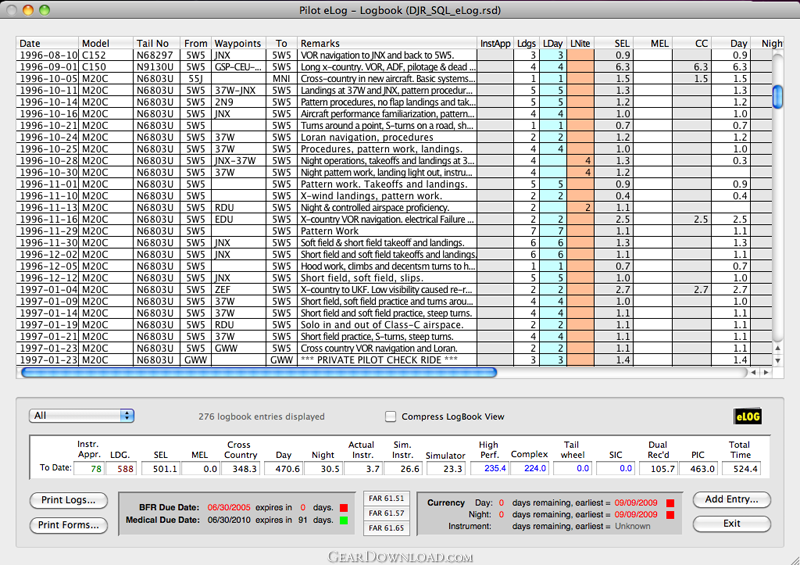Click the Tail No column header
Viewport: 800px width, 565px height.
click(156, 43)
